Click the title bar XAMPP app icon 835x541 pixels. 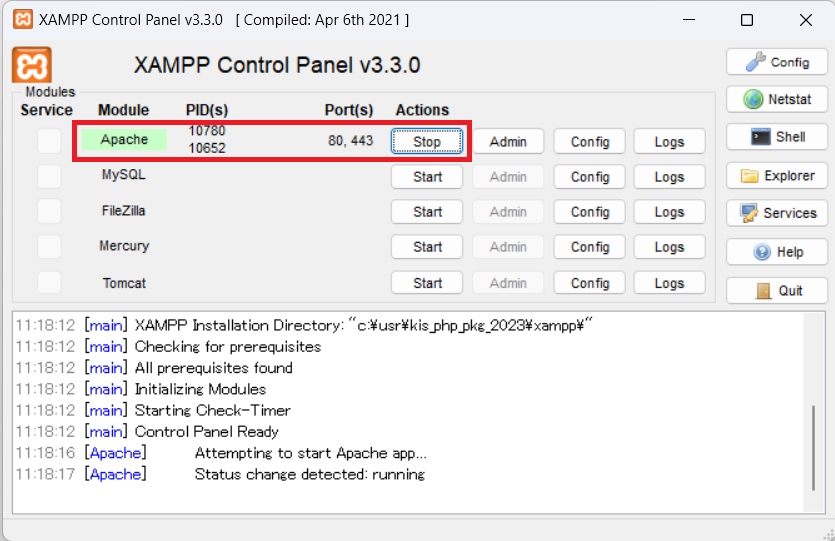[x=21, y=19]
